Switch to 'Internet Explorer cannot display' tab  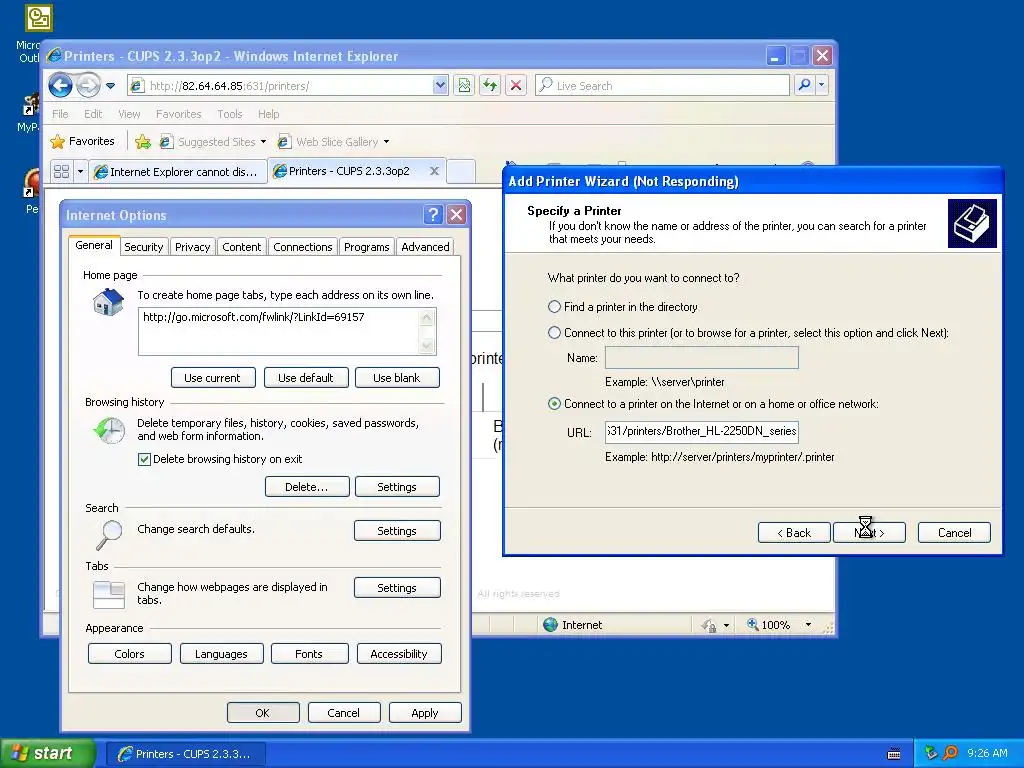click(176, 172)
